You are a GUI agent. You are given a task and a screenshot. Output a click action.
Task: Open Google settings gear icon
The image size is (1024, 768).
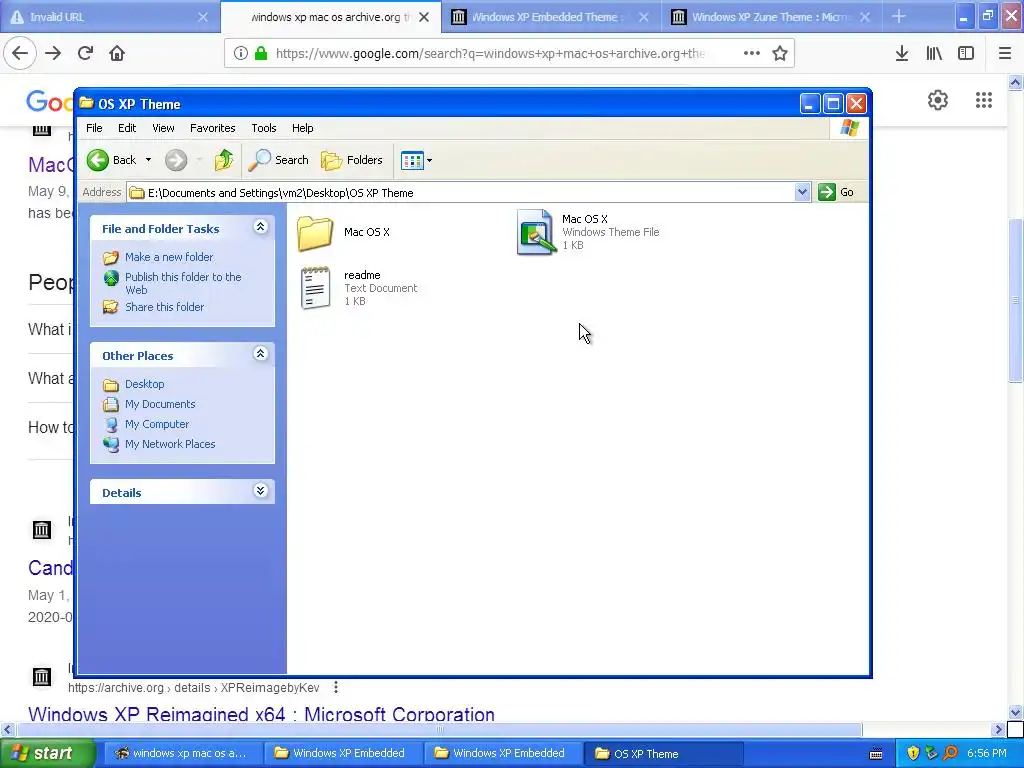pos(938,100)
